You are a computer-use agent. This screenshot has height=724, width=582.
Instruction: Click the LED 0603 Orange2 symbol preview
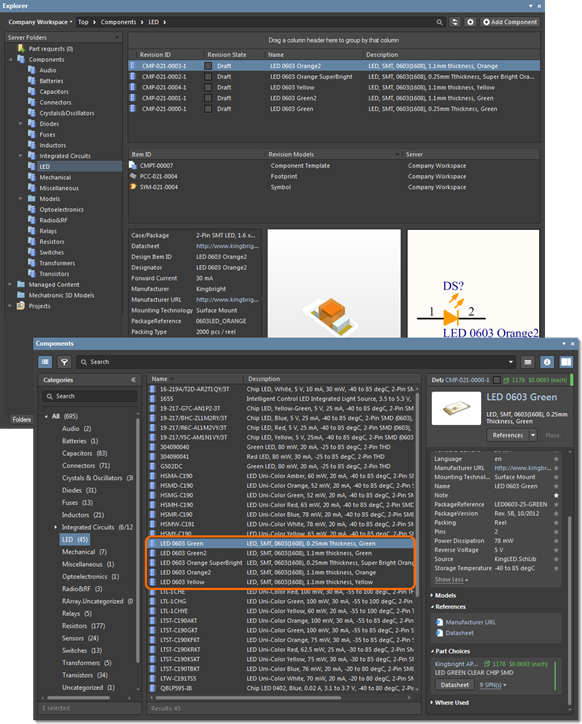[x=473, y=283]
